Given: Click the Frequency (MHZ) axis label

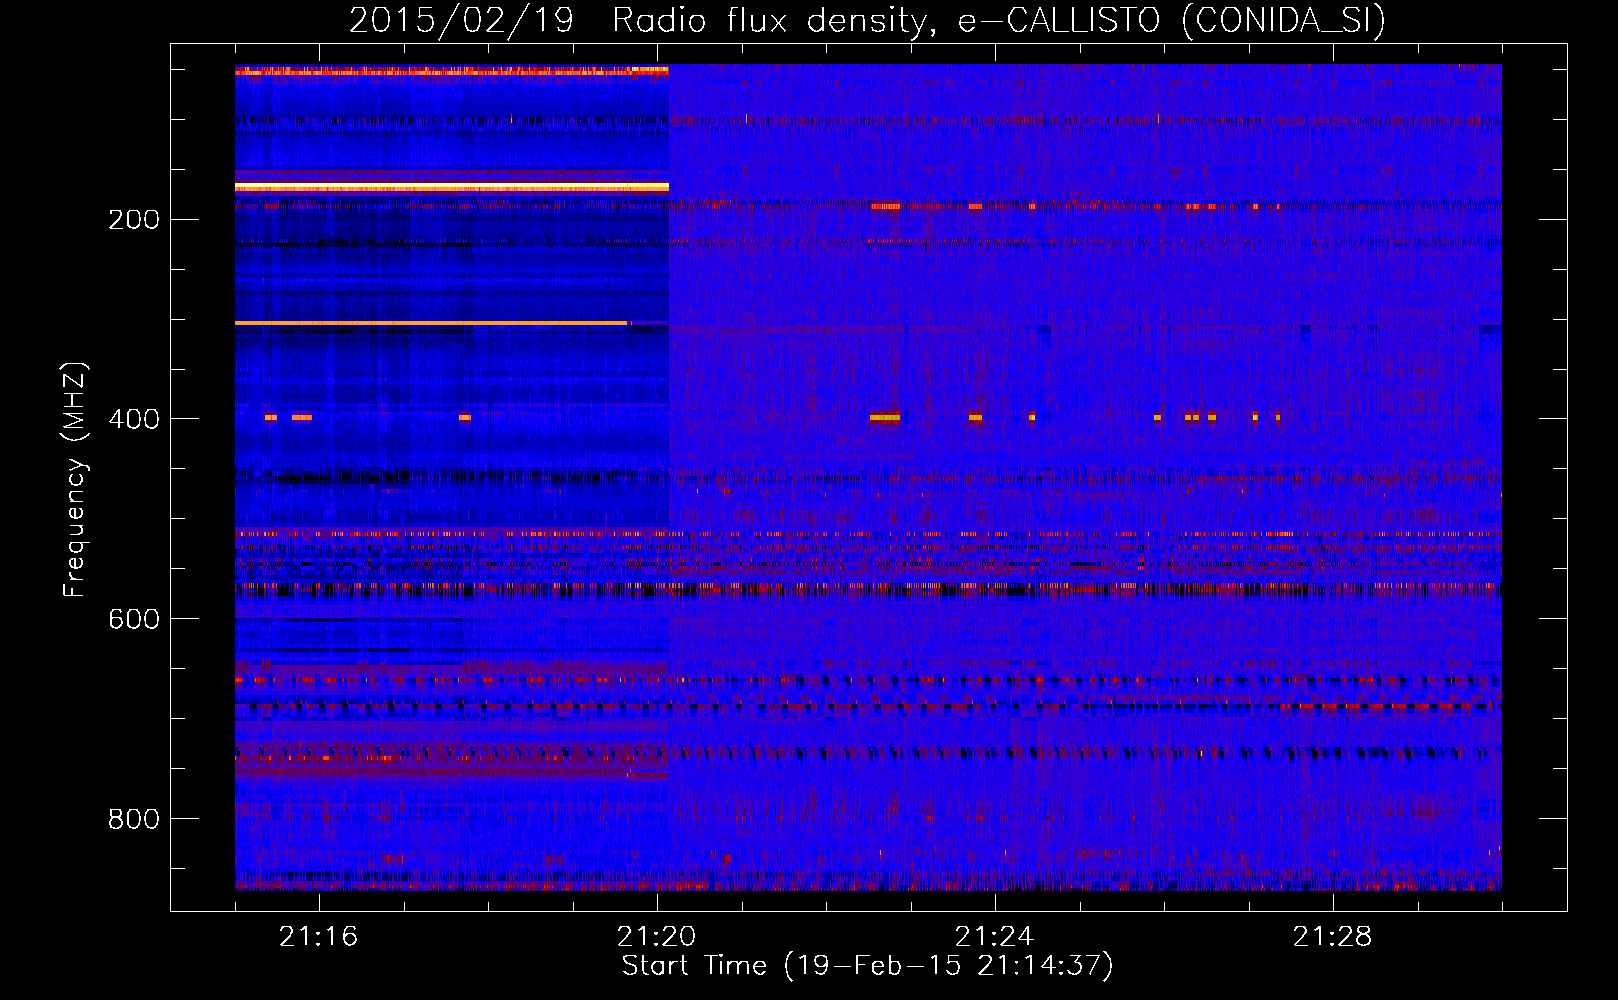Looking at the screenshot, I should pyautogui.click(x=74, y=479).
